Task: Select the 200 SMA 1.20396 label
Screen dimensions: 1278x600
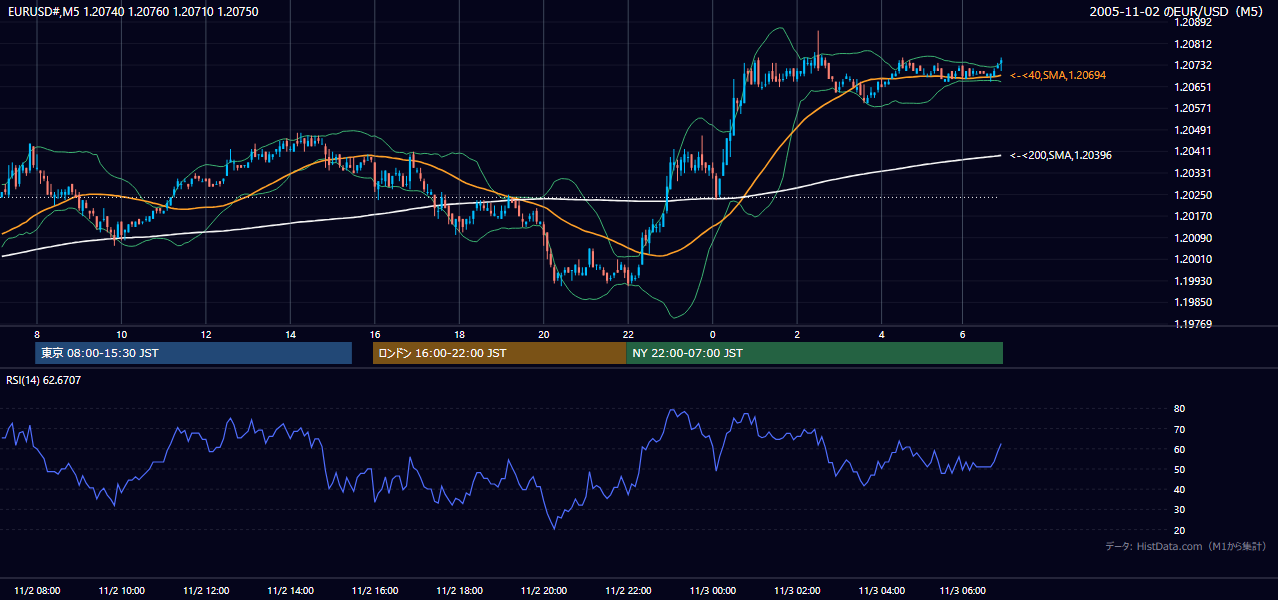Action: point(1061,155)
